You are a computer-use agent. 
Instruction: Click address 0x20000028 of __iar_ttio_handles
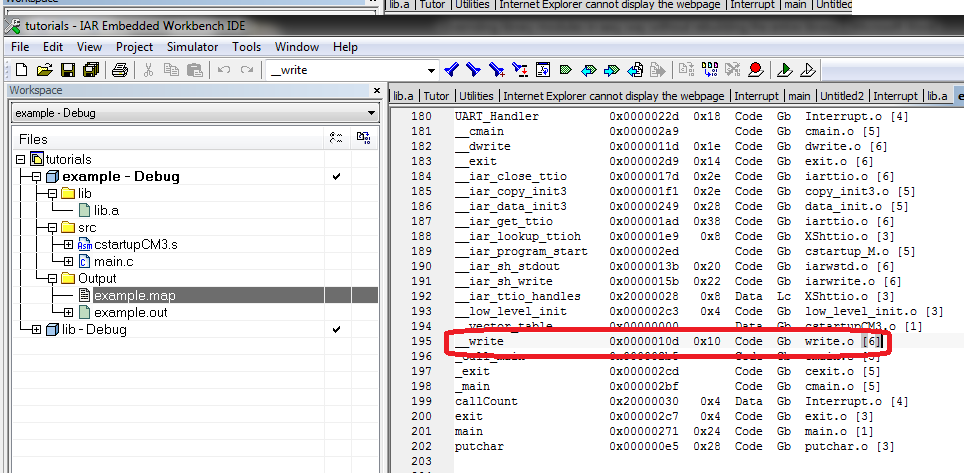[x=644, y=296]
